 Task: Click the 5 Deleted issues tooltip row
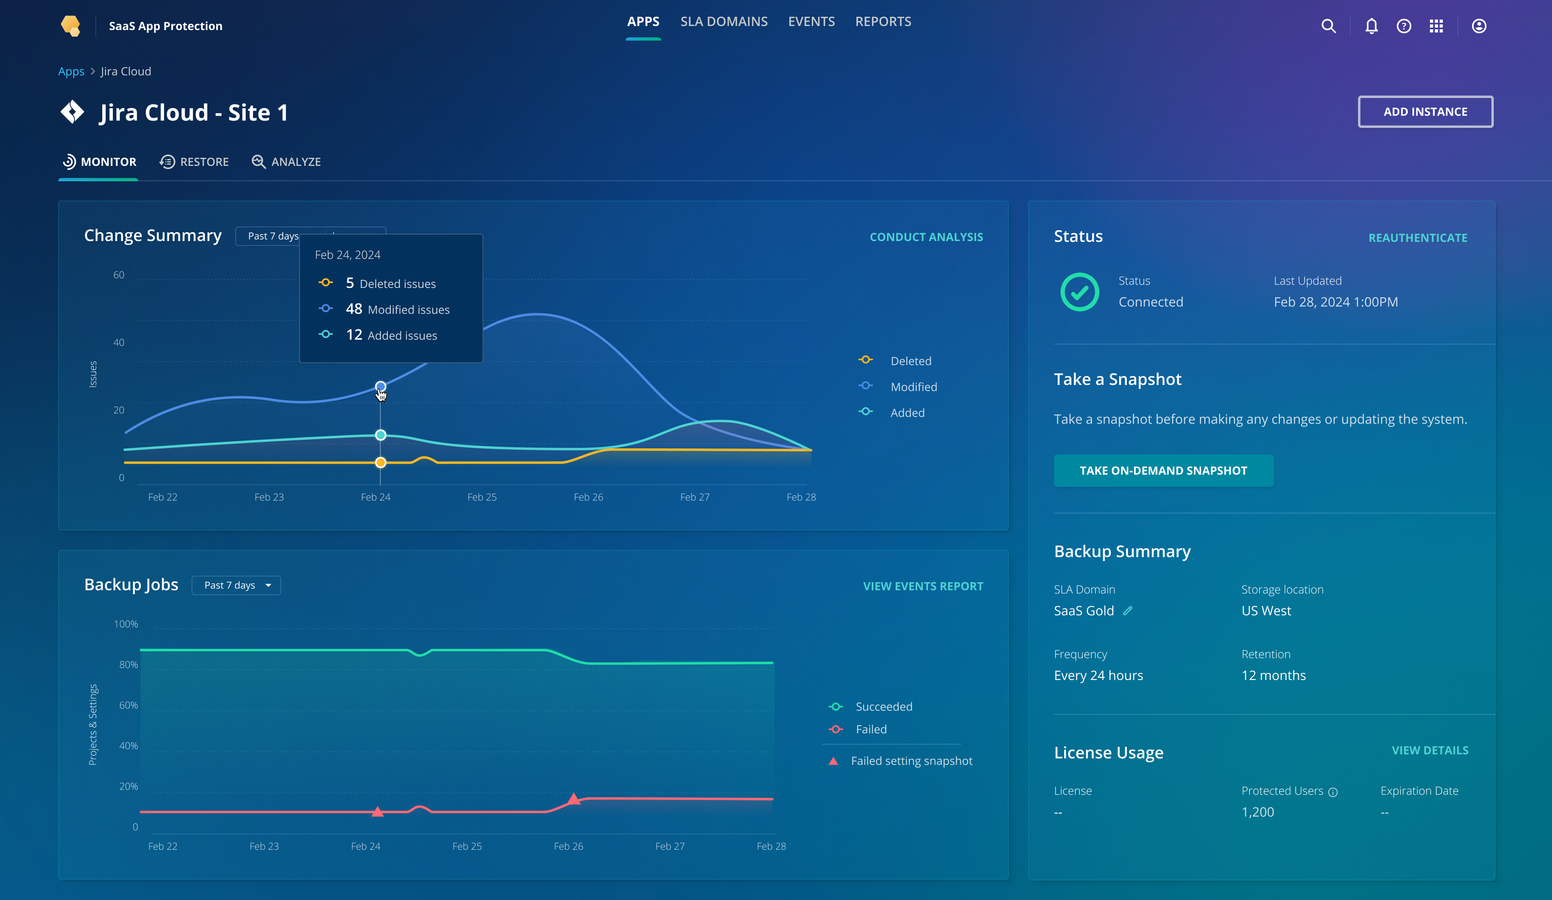point(378,283)
